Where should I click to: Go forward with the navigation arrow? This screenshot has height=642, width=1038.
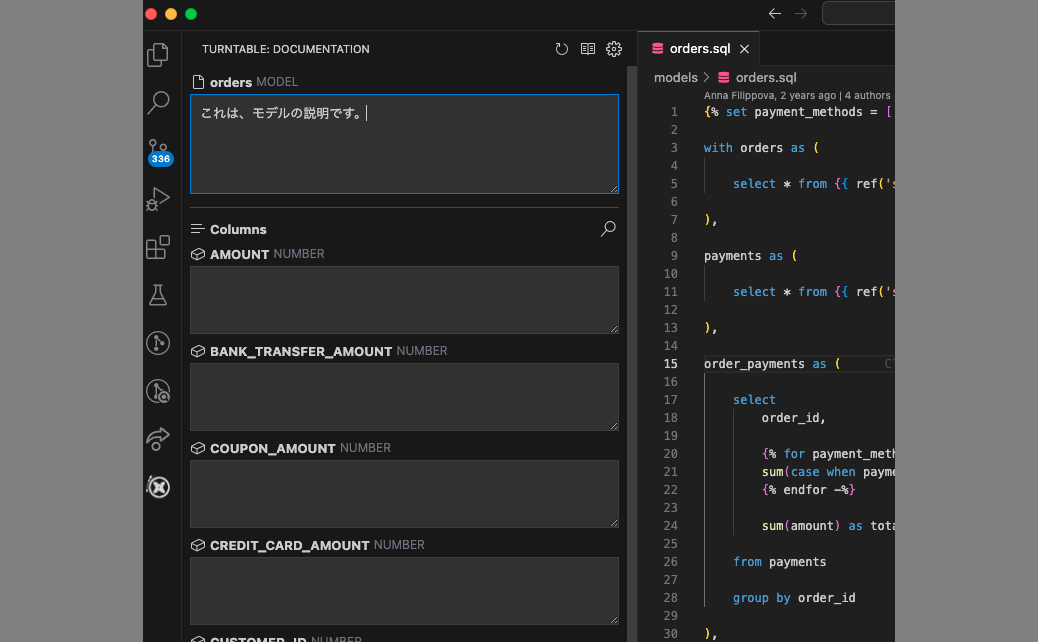click(x=801, y=13)
